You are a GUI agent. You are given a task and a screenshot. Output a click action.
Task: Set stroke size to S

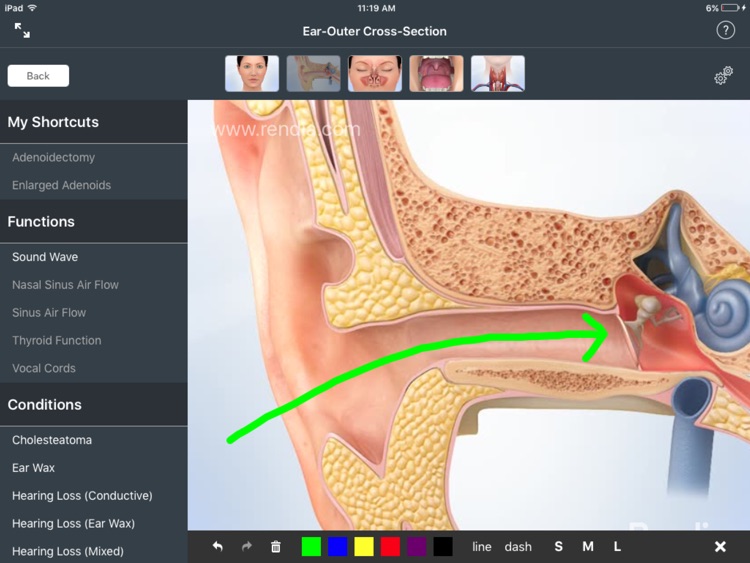click(x=558, y=546)
